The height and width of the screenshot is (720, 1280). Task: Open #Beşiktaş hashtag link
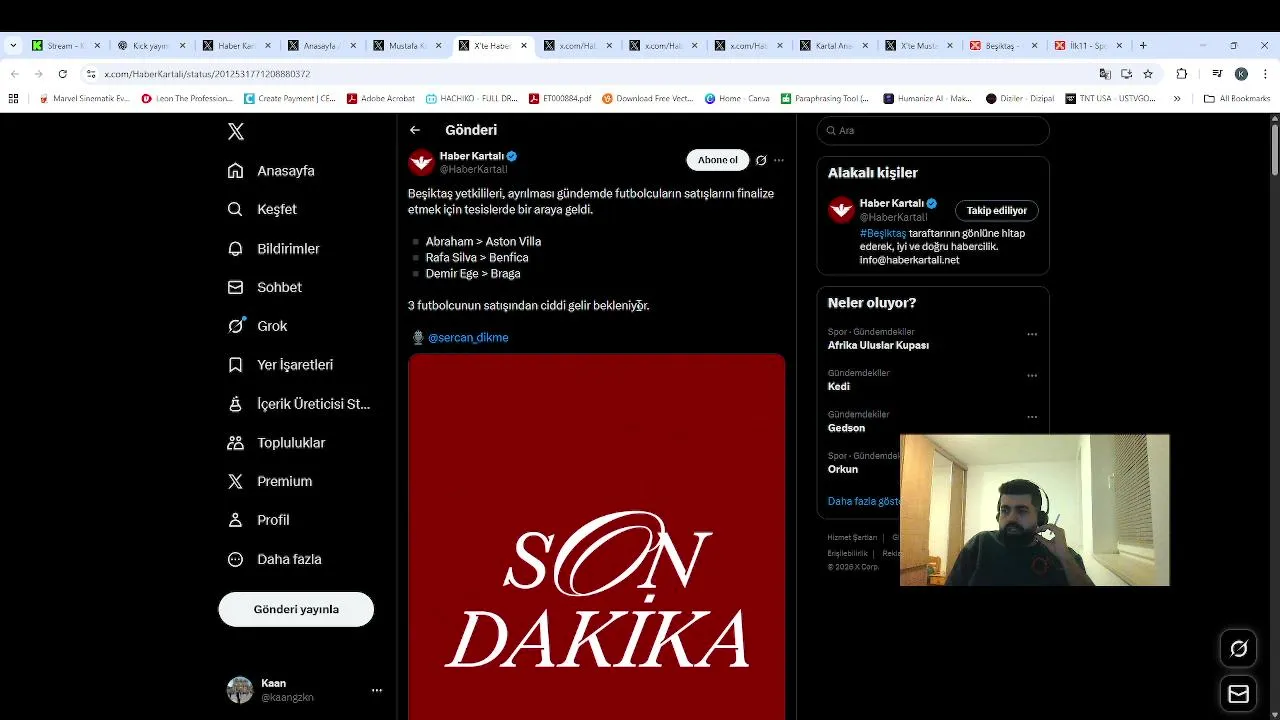pyautogui.click(x=883, y=233)
